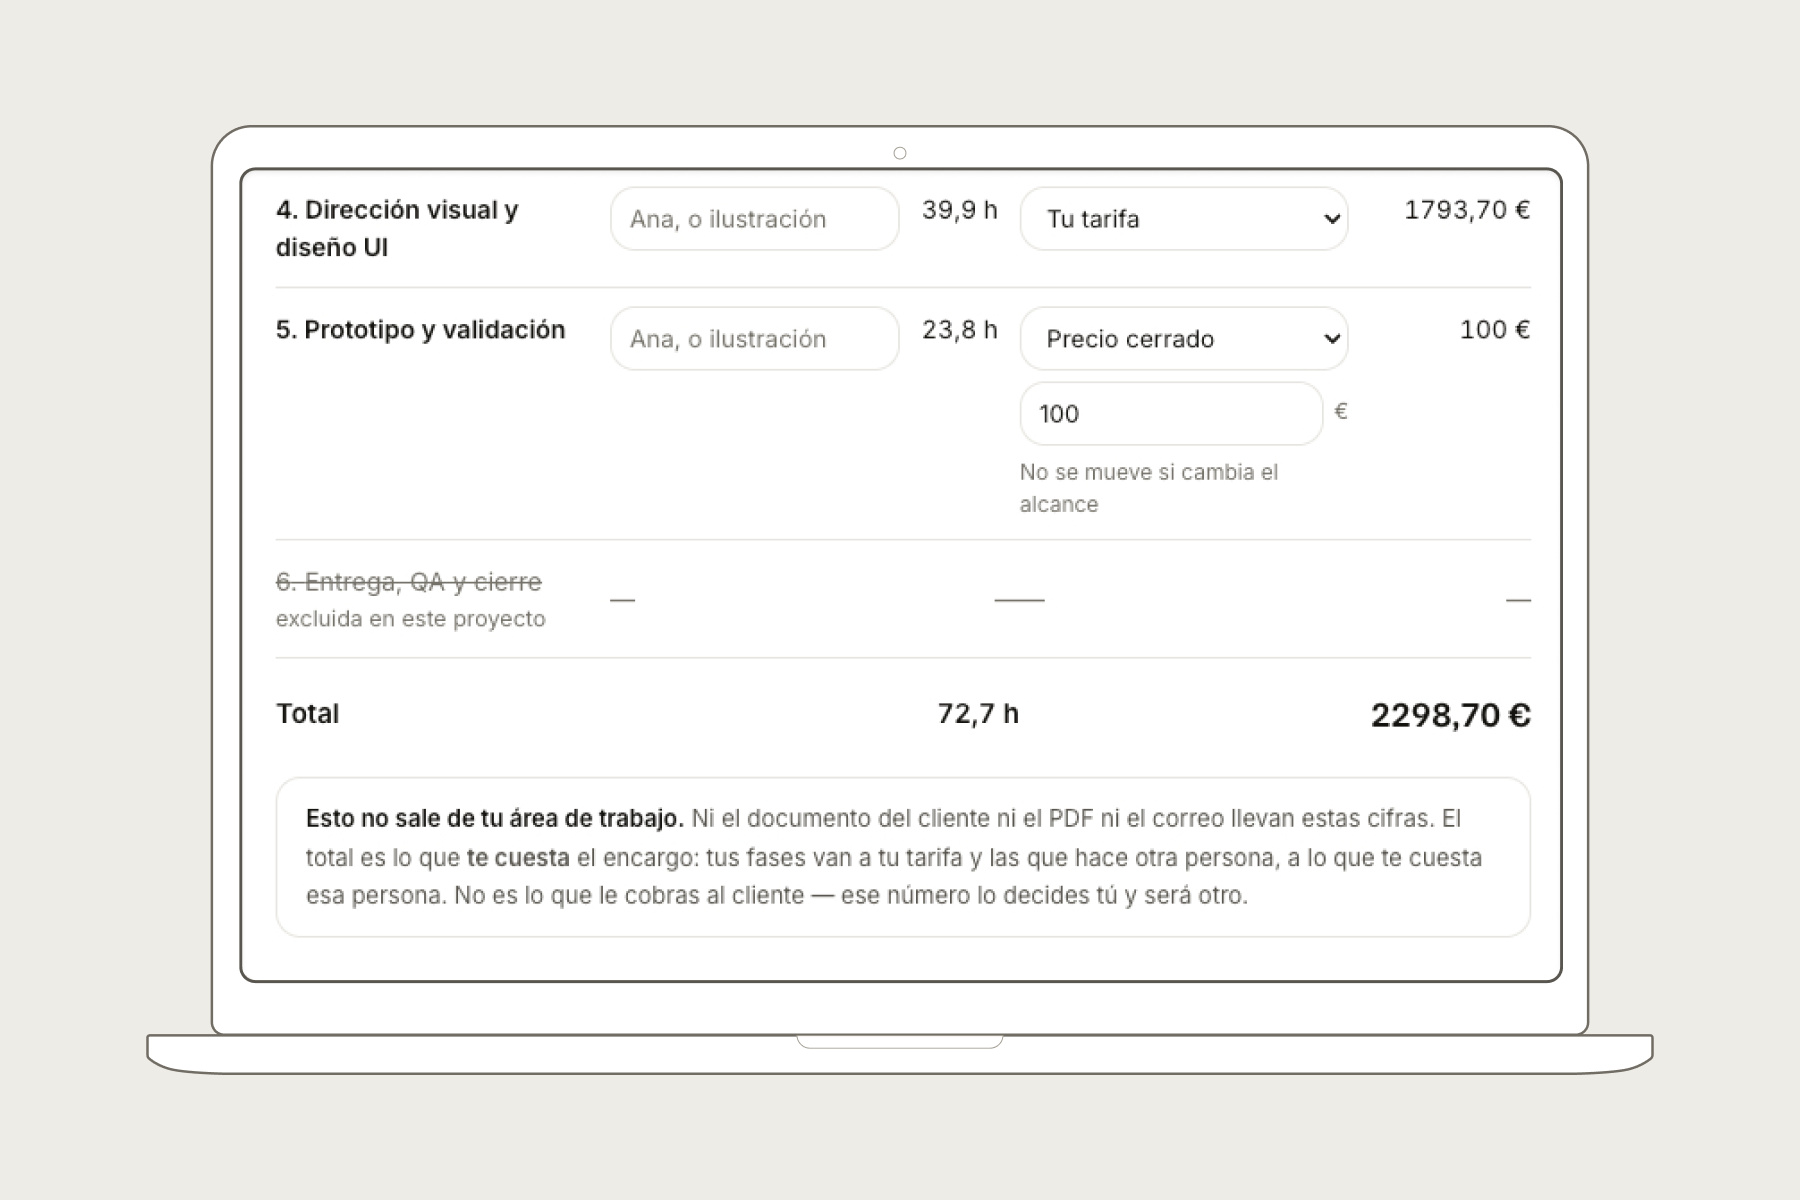Select the 1793,70 € amount
Screen dimensions: 1800x1200
pyautogui.click(x=1467, y=210)
